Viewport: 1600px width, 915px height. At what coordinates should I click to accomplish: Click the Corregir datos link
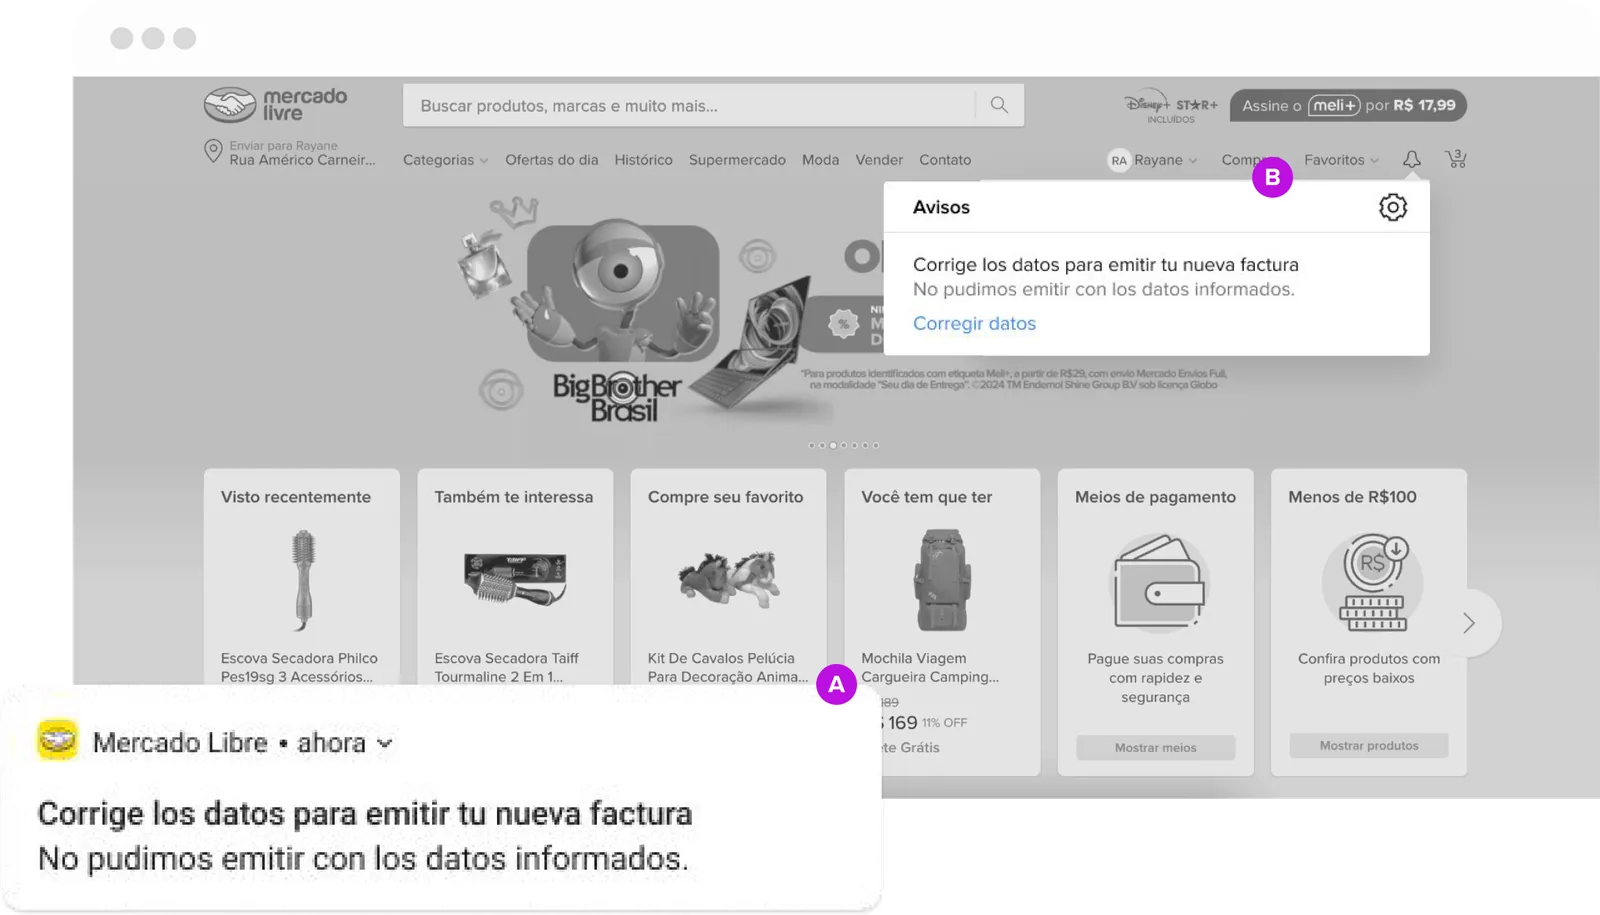point(974,323)
